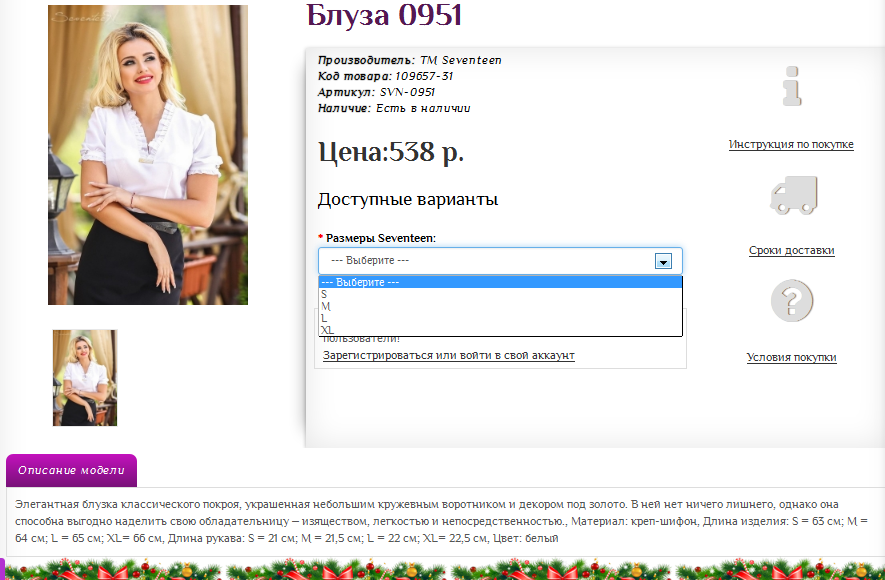Image resolution: width=885 pixels, height=580 pixels.
Task: Click the Код товара: 109657-31 text
Action: tap(385, 76)
